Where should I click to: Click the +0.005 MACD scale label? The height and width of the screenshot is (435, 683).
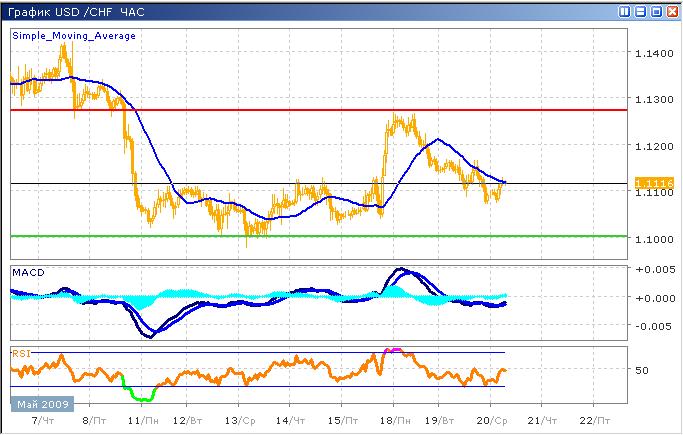(656, 270)
